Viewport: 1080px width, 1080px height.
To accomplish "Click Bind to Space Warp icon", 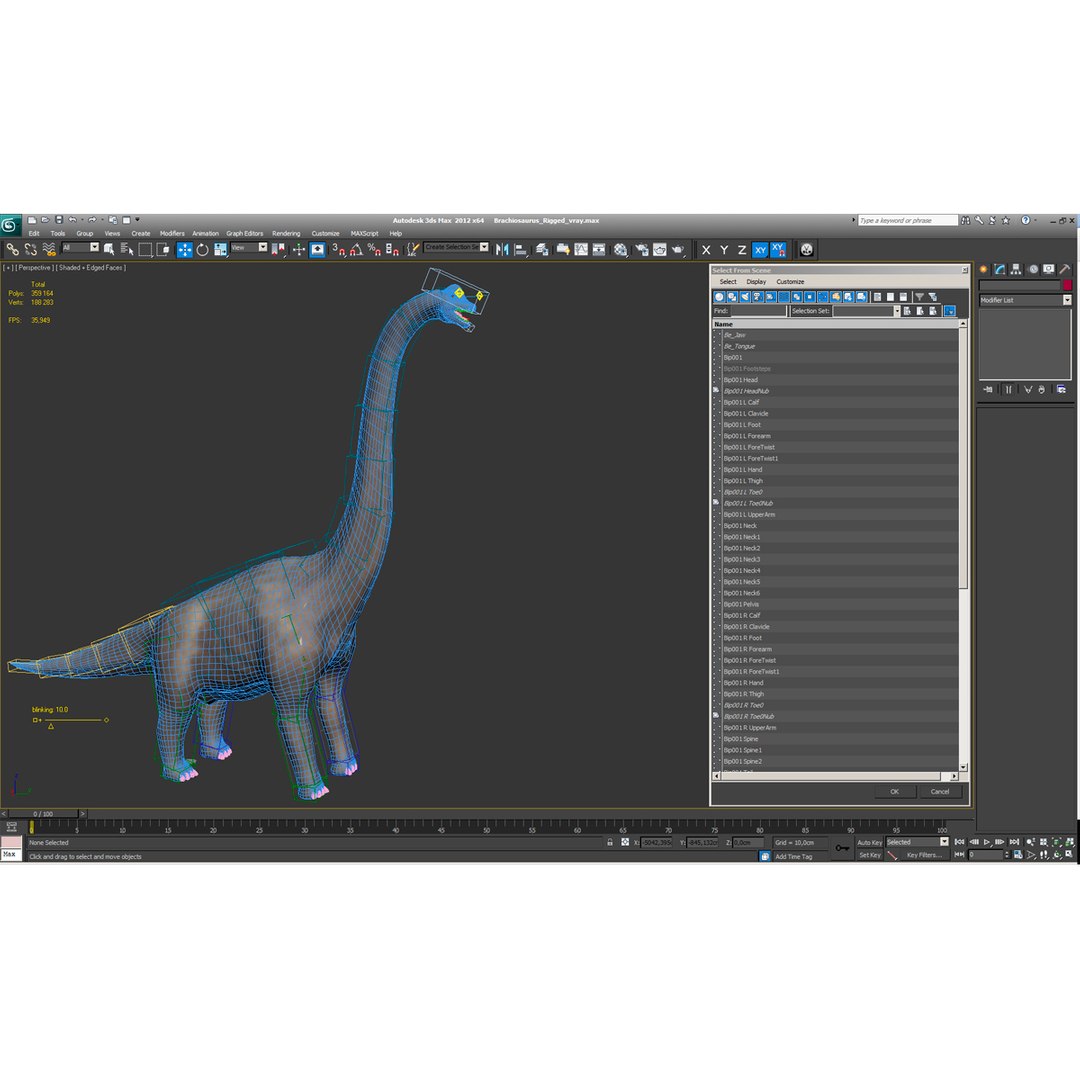I will (x=49, y=249).
